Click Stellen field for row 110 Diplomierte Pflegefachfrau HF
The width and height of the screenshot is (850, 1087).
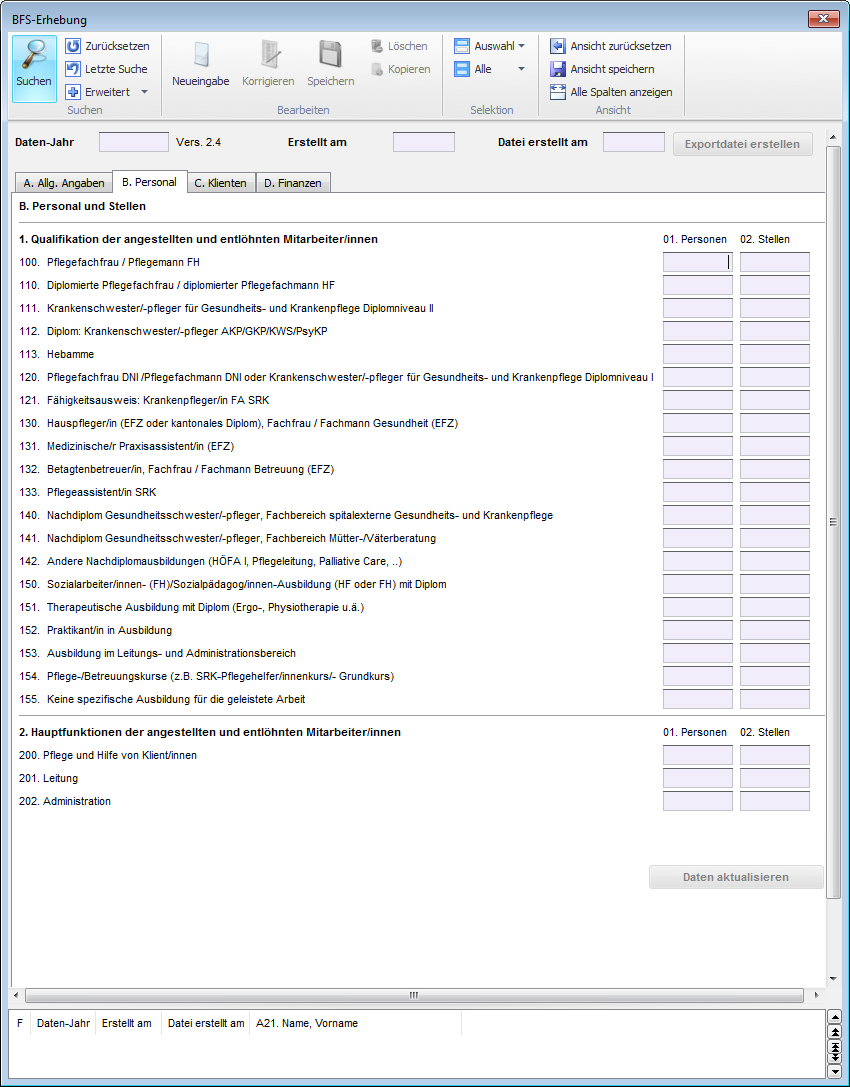click(774, 285)
